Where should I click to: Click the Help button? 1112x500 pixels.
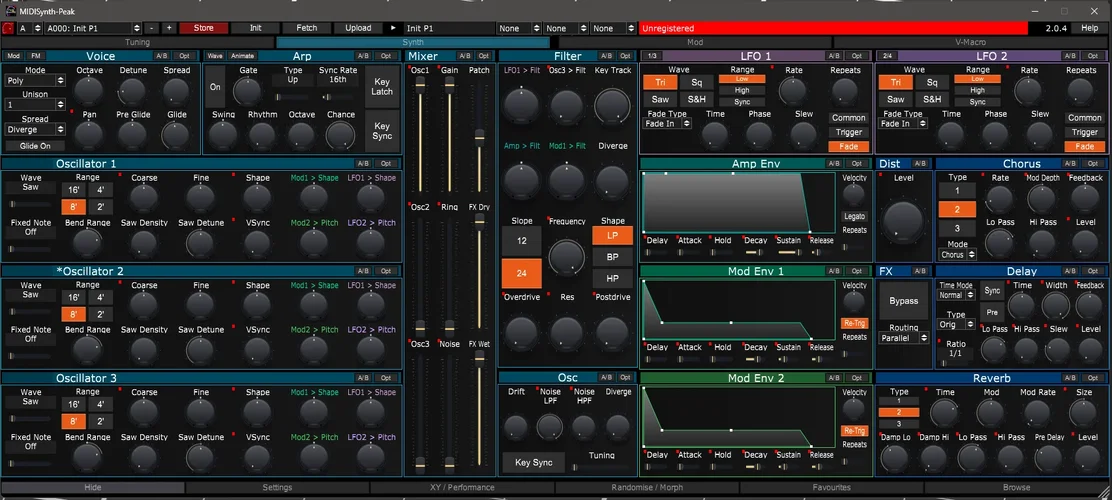1089,28
